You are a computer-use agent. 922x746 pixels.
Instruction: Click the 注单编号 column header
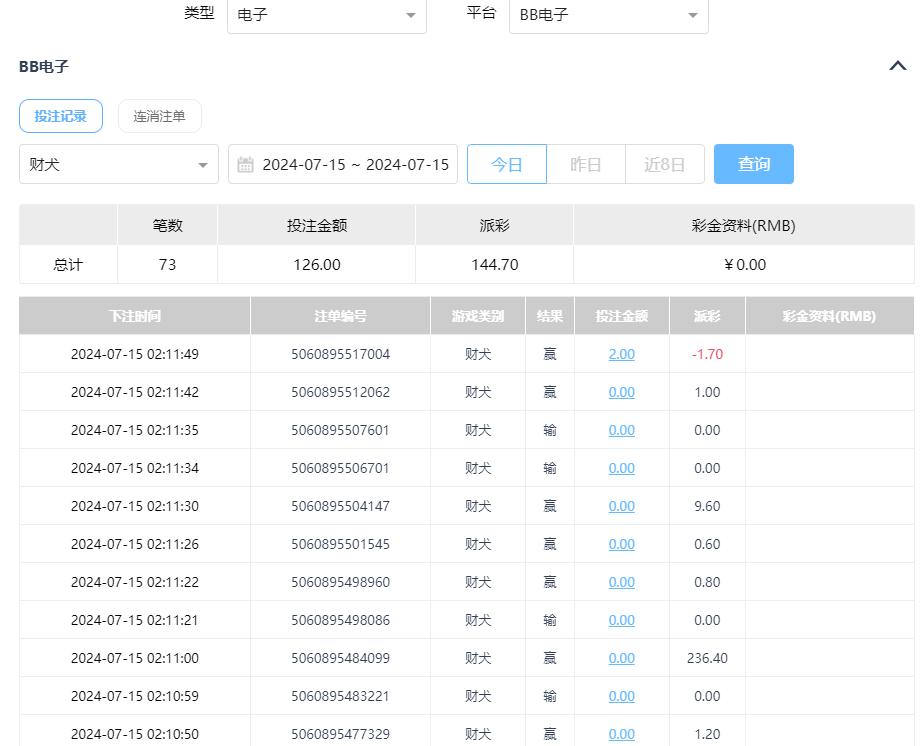tap(340, 316)
